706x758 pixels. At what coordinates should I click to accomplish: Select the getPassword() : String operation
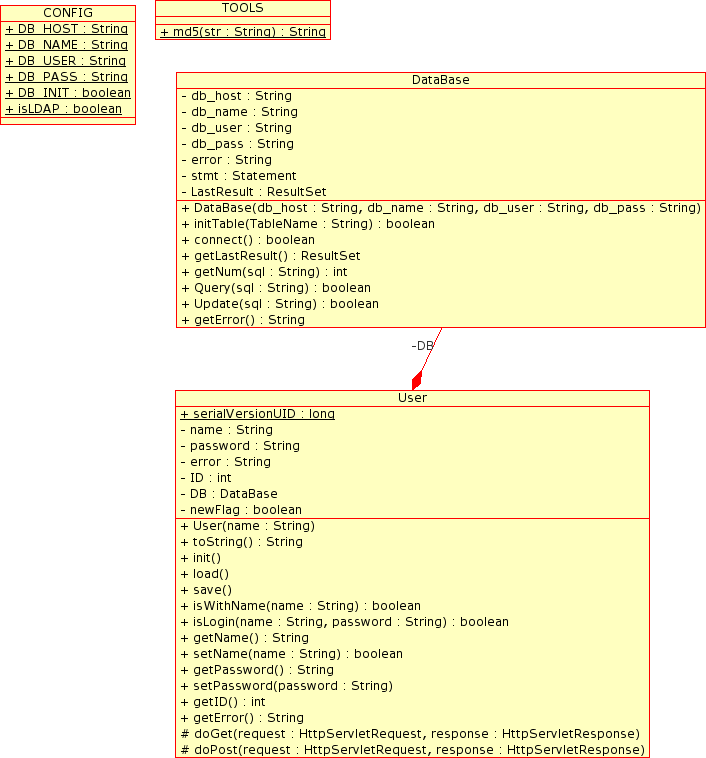point(257,670)
